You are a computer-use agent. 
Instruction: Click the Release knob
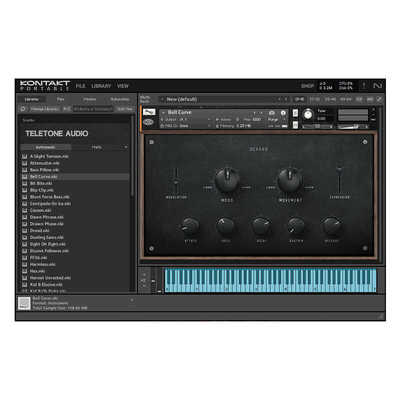tap(331, 226)
